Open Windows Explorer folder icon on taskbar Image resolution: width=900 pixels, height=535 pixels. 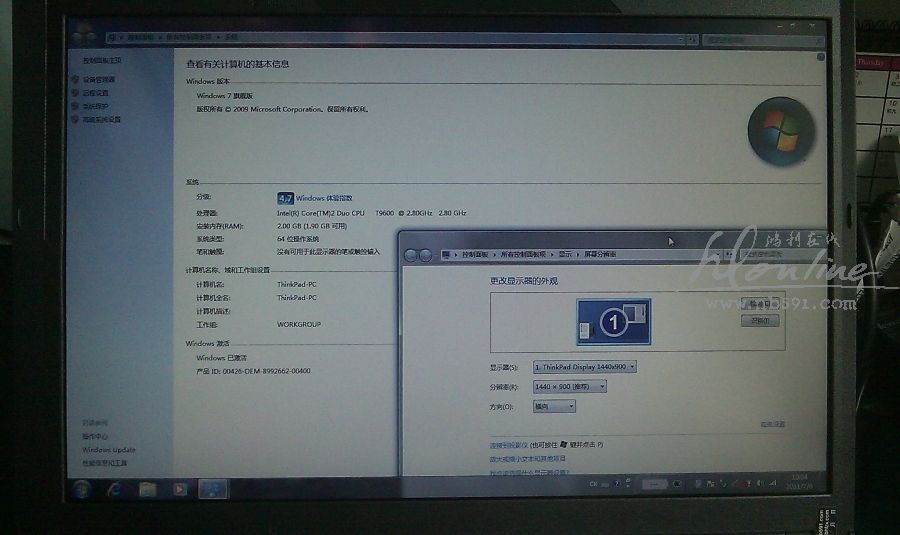coord(148,489)
